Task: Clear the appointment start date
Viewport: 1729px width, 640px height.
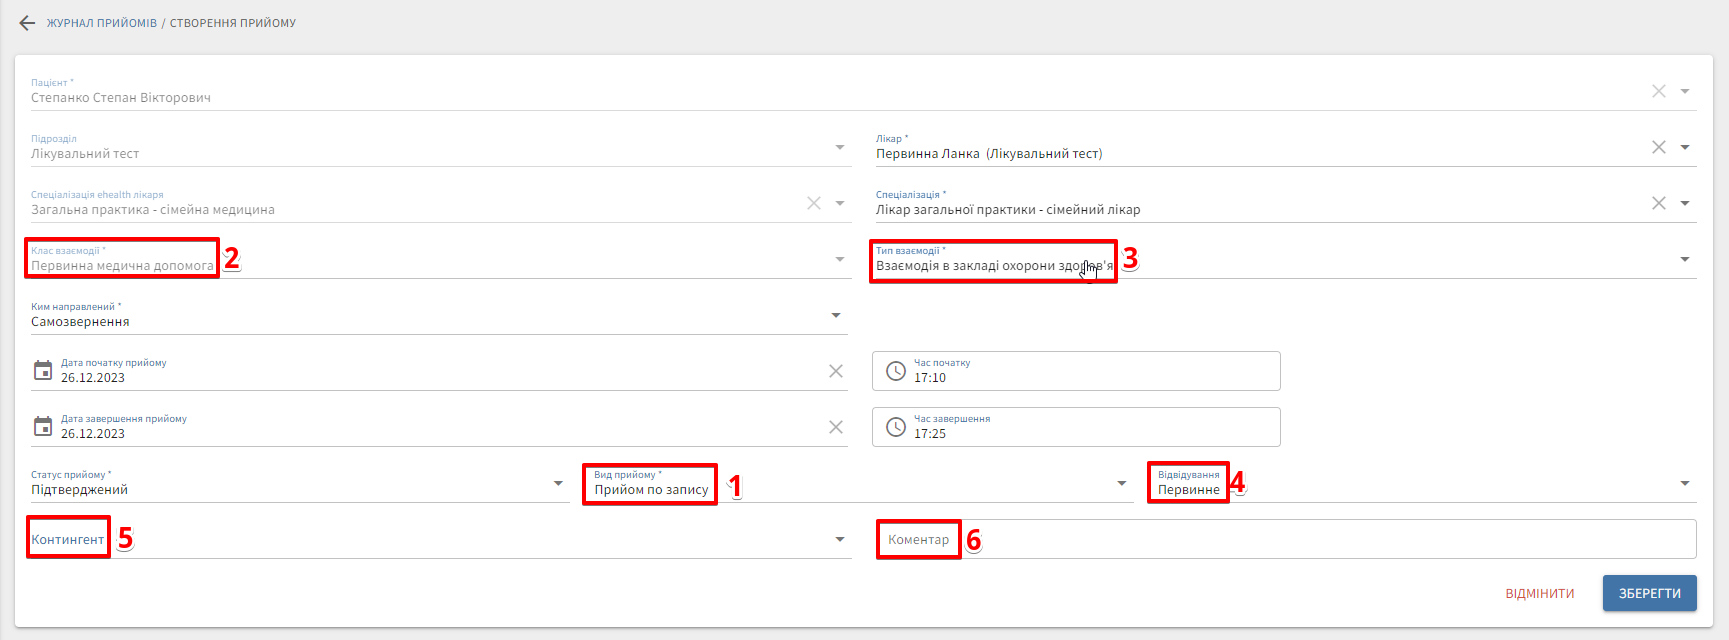Action: coord(836,371)
